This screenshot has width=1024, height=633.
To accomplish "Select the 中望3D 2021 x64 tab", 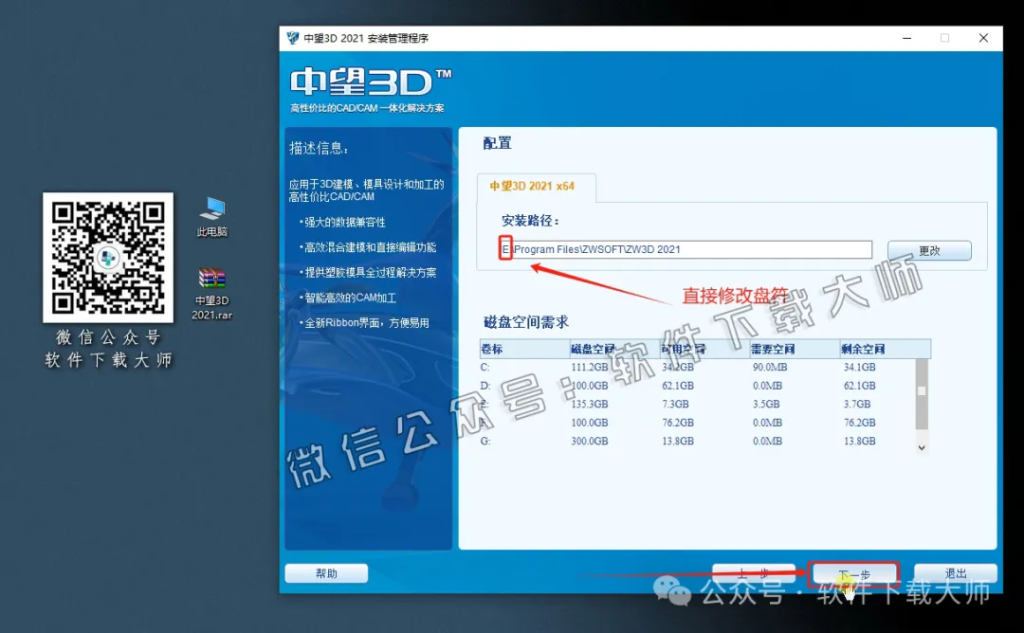I will point(532,186).
